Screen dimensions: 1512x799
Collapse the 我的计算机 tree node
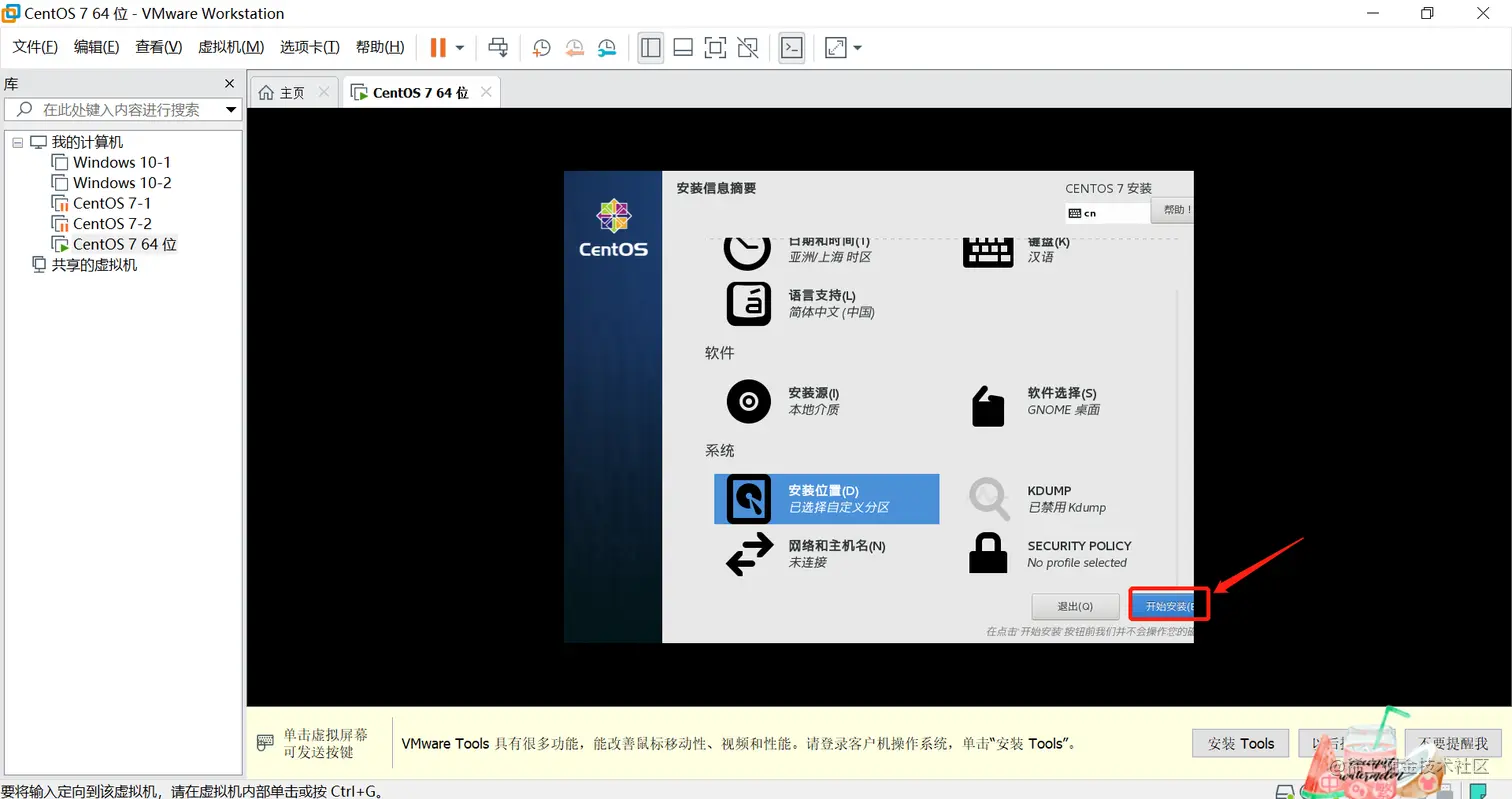(17, 143)
